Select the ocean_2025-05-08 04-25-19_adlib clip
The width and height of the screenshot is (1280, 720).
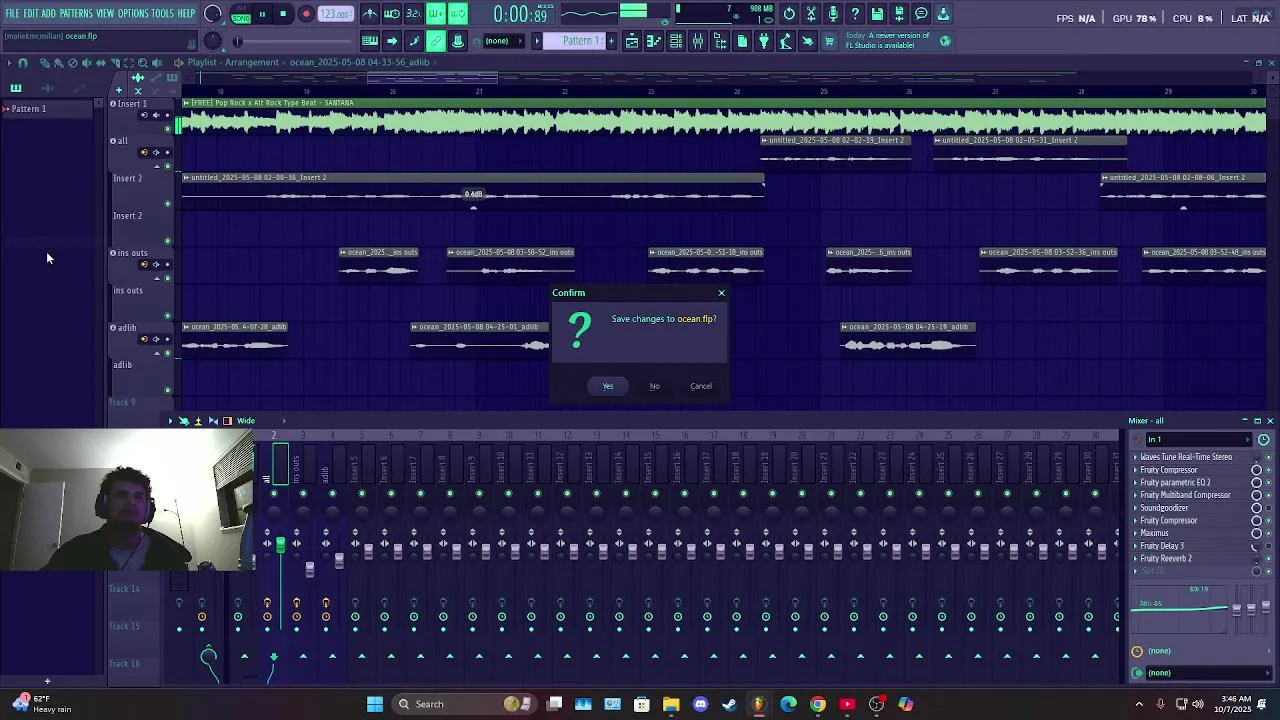click(908, 339)
